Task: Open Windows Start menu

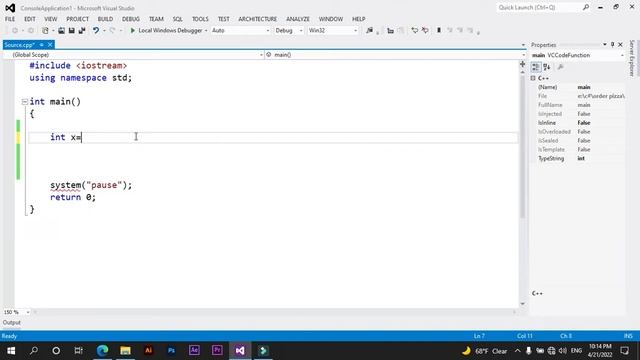Action: point(11,351)
